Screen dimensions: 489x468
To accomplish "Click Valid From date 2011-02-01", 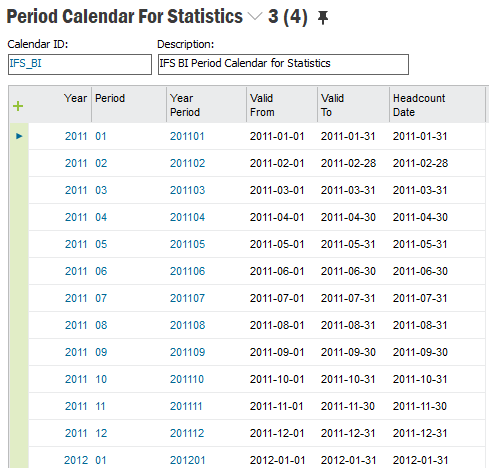I will (277, 163).
